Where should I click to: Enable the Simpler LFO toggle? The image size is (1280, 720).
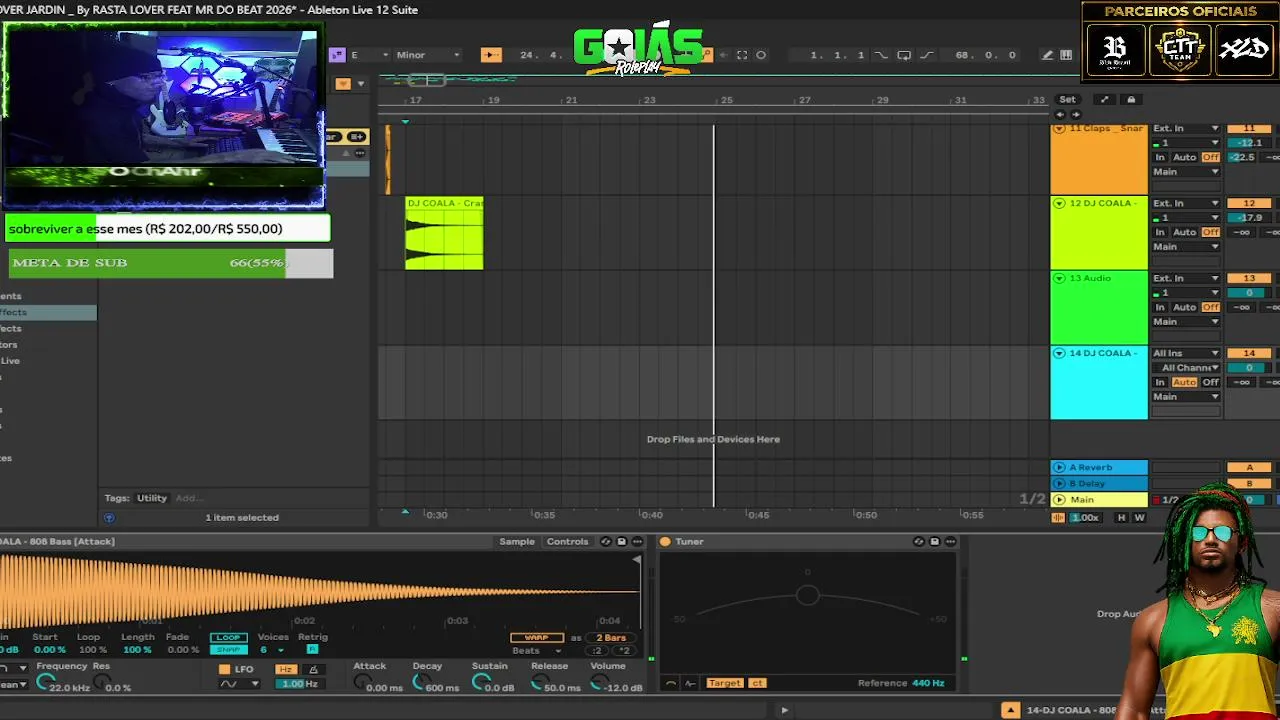point(224,669)
